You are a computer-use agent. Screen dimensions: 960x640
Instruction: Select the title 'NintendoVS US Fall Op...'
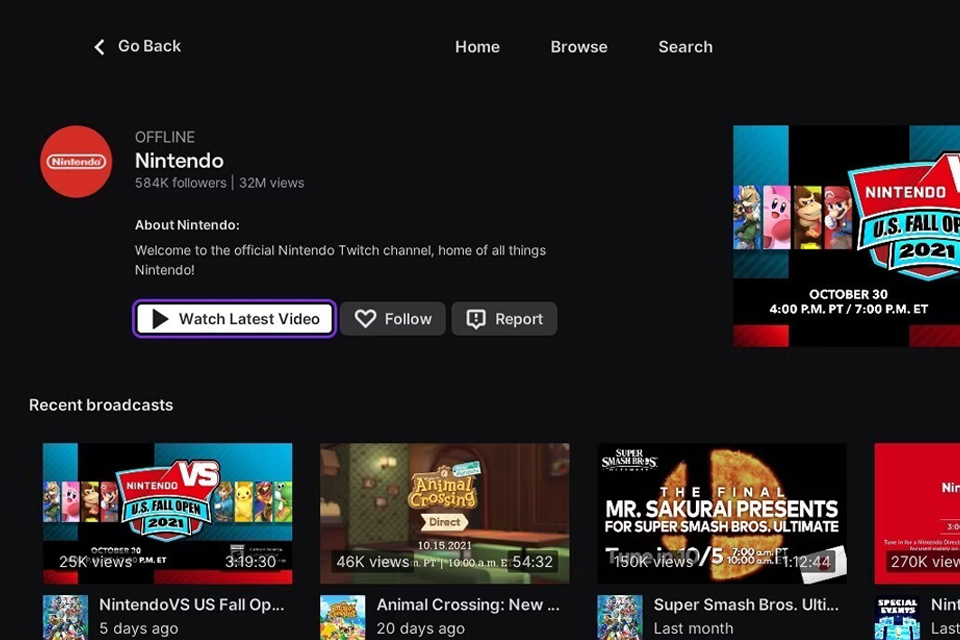[192, 604]
